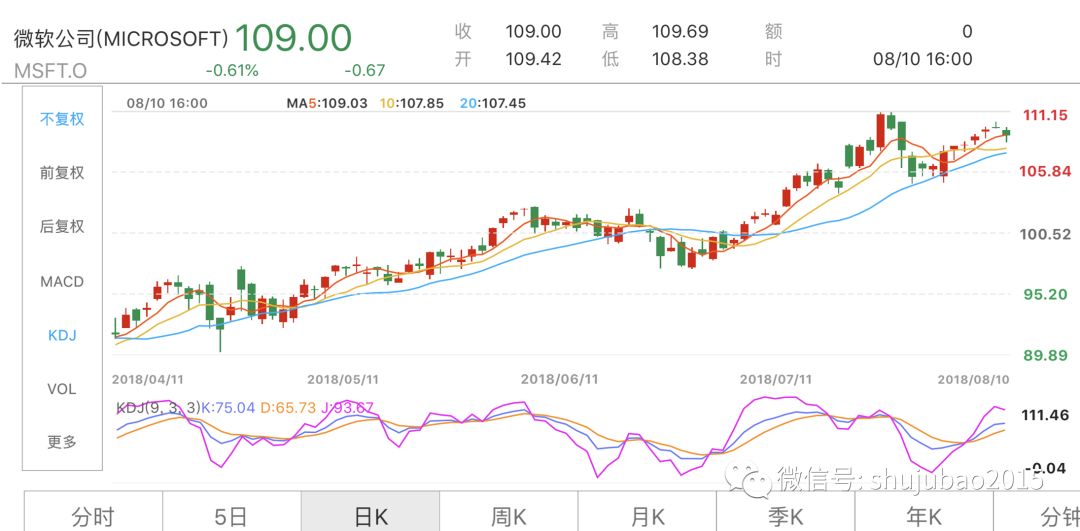The width and height of the screenshot is (1080, 531).
Task: Click the tallest red candlestick near 111.15
Action: pyautogui.click(x=880, y=131)
